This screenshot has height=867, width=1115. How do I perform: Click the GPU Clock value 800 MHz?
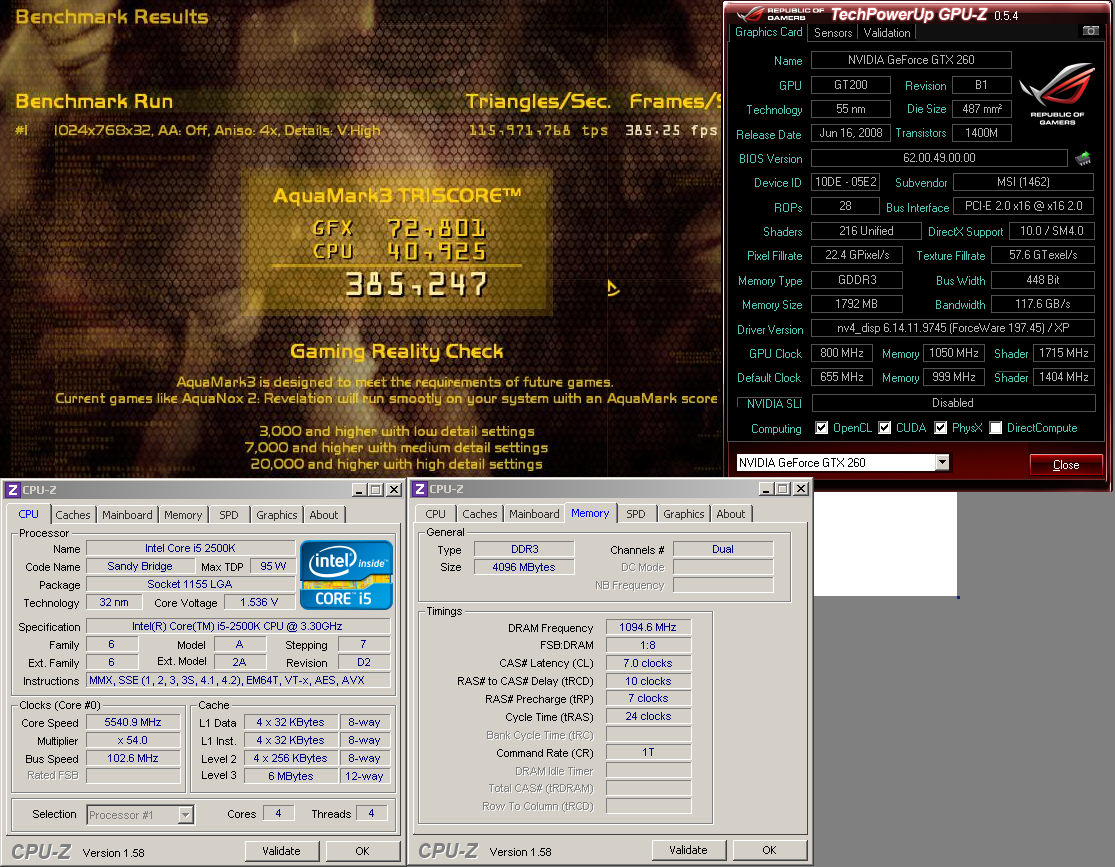coord(842,353)
